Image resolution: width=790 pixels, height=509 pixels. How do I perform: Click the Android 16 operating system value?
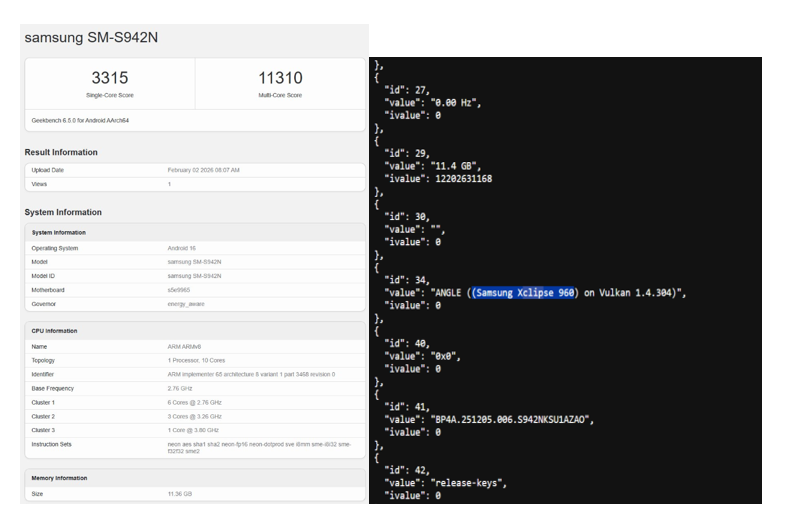[x=181, y=247]
